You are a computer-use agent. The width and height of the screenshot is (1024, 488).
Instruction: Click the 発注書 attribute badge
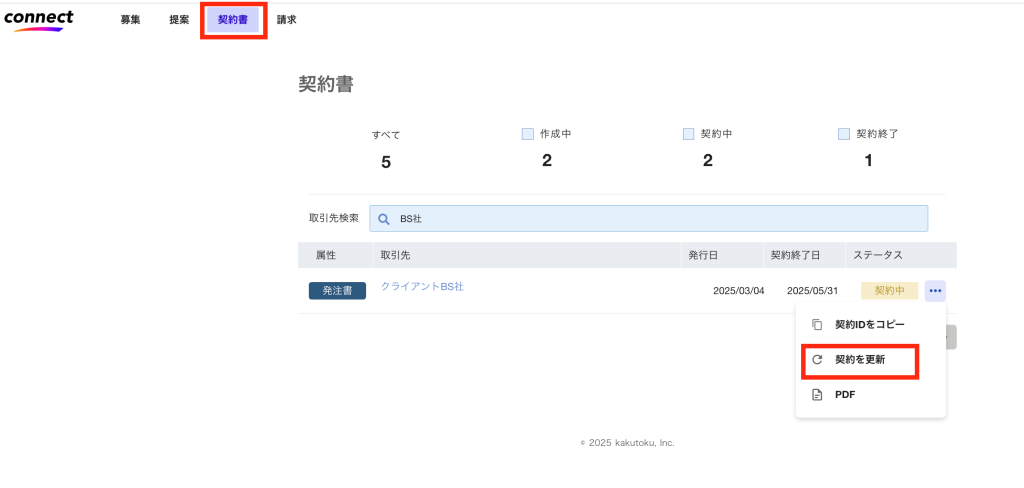click(x=337, y=291)
